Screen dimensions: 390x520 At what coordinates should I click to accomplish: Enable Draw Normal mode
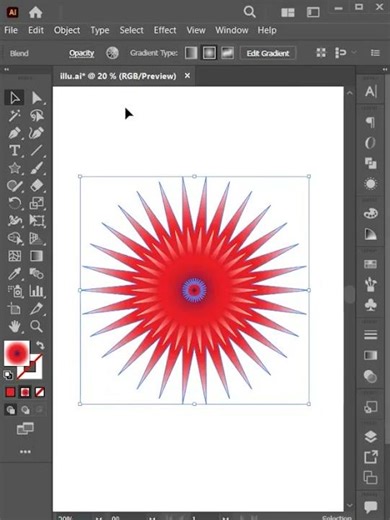click(x=11, y=410)
